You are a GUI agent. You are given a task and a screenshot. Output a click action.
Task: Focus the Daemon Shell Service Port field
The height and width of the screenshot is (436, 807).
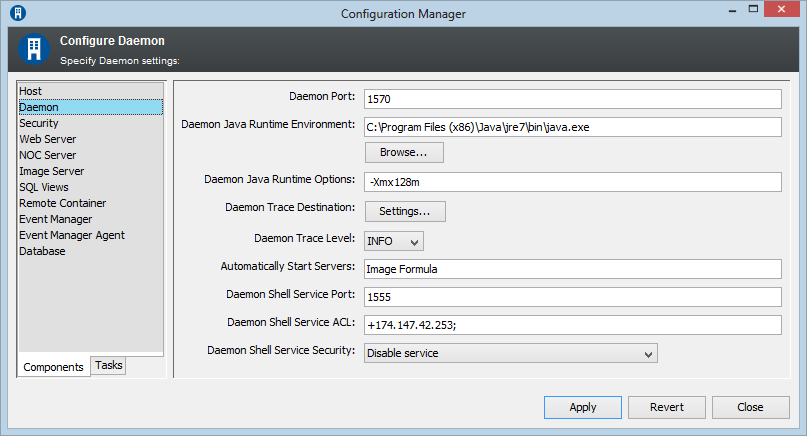point(573,297)
